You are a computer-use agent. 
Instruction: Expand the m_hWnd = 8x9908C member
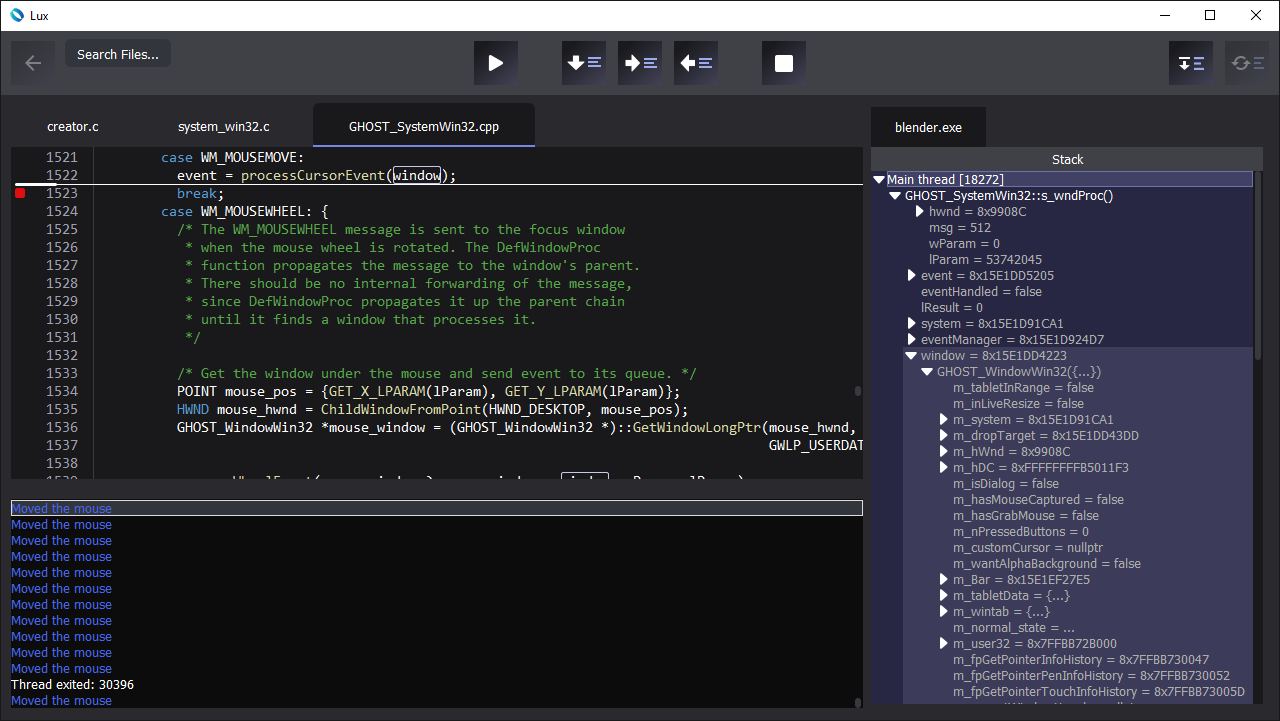point(943,452)
